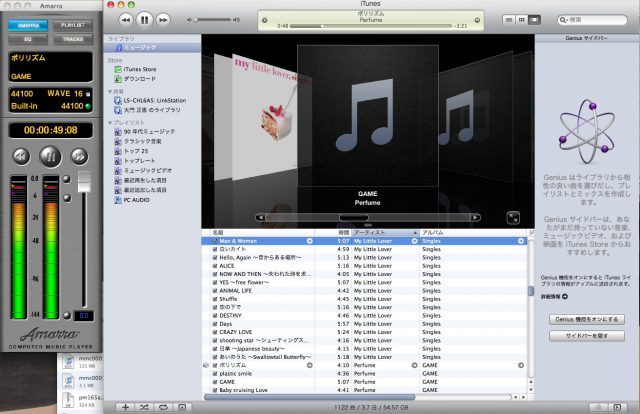Select the plastic smile track row
Screen dimensions: 640x414
[x=365, y=374]
